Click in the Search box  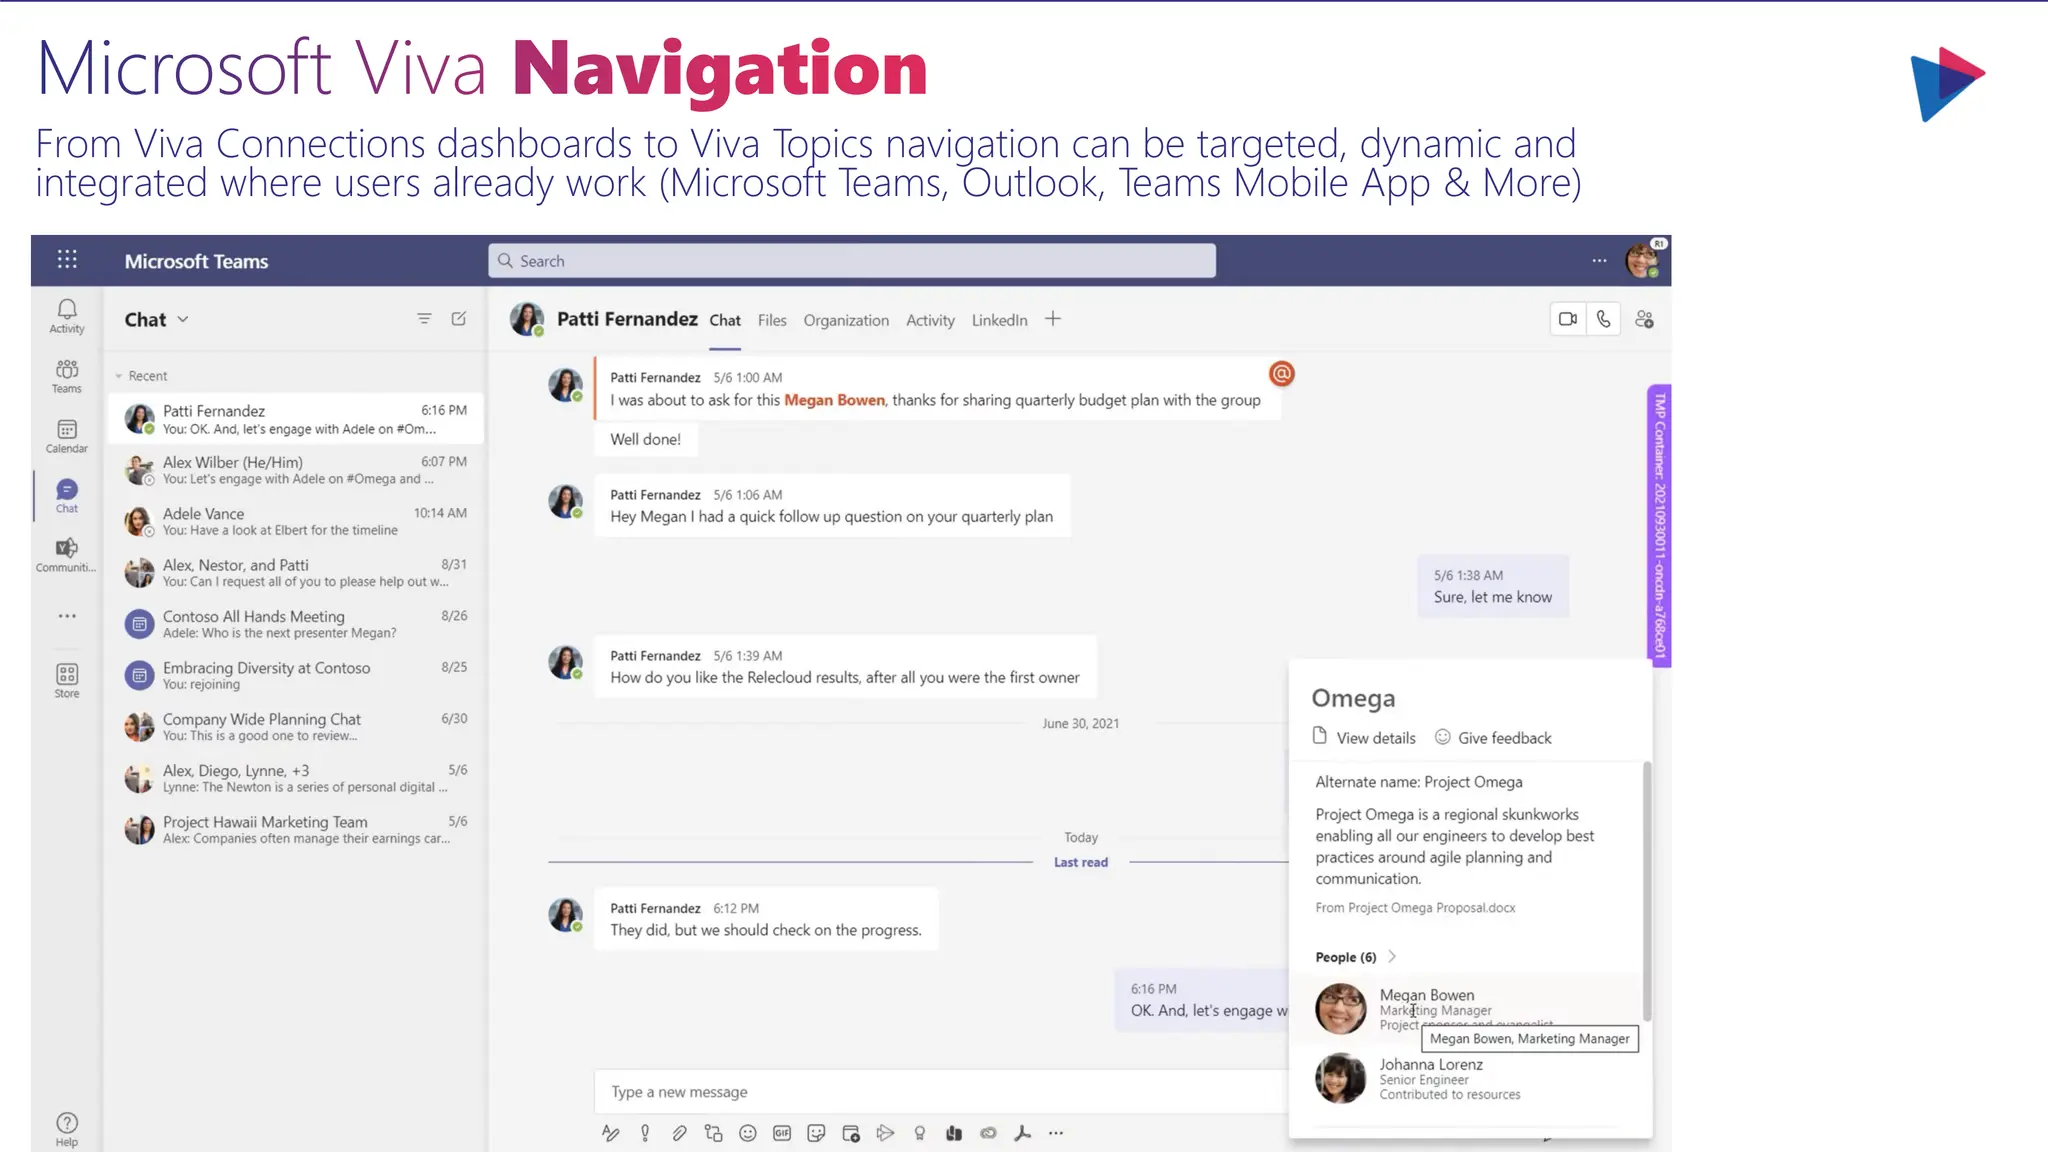[852, 261]
